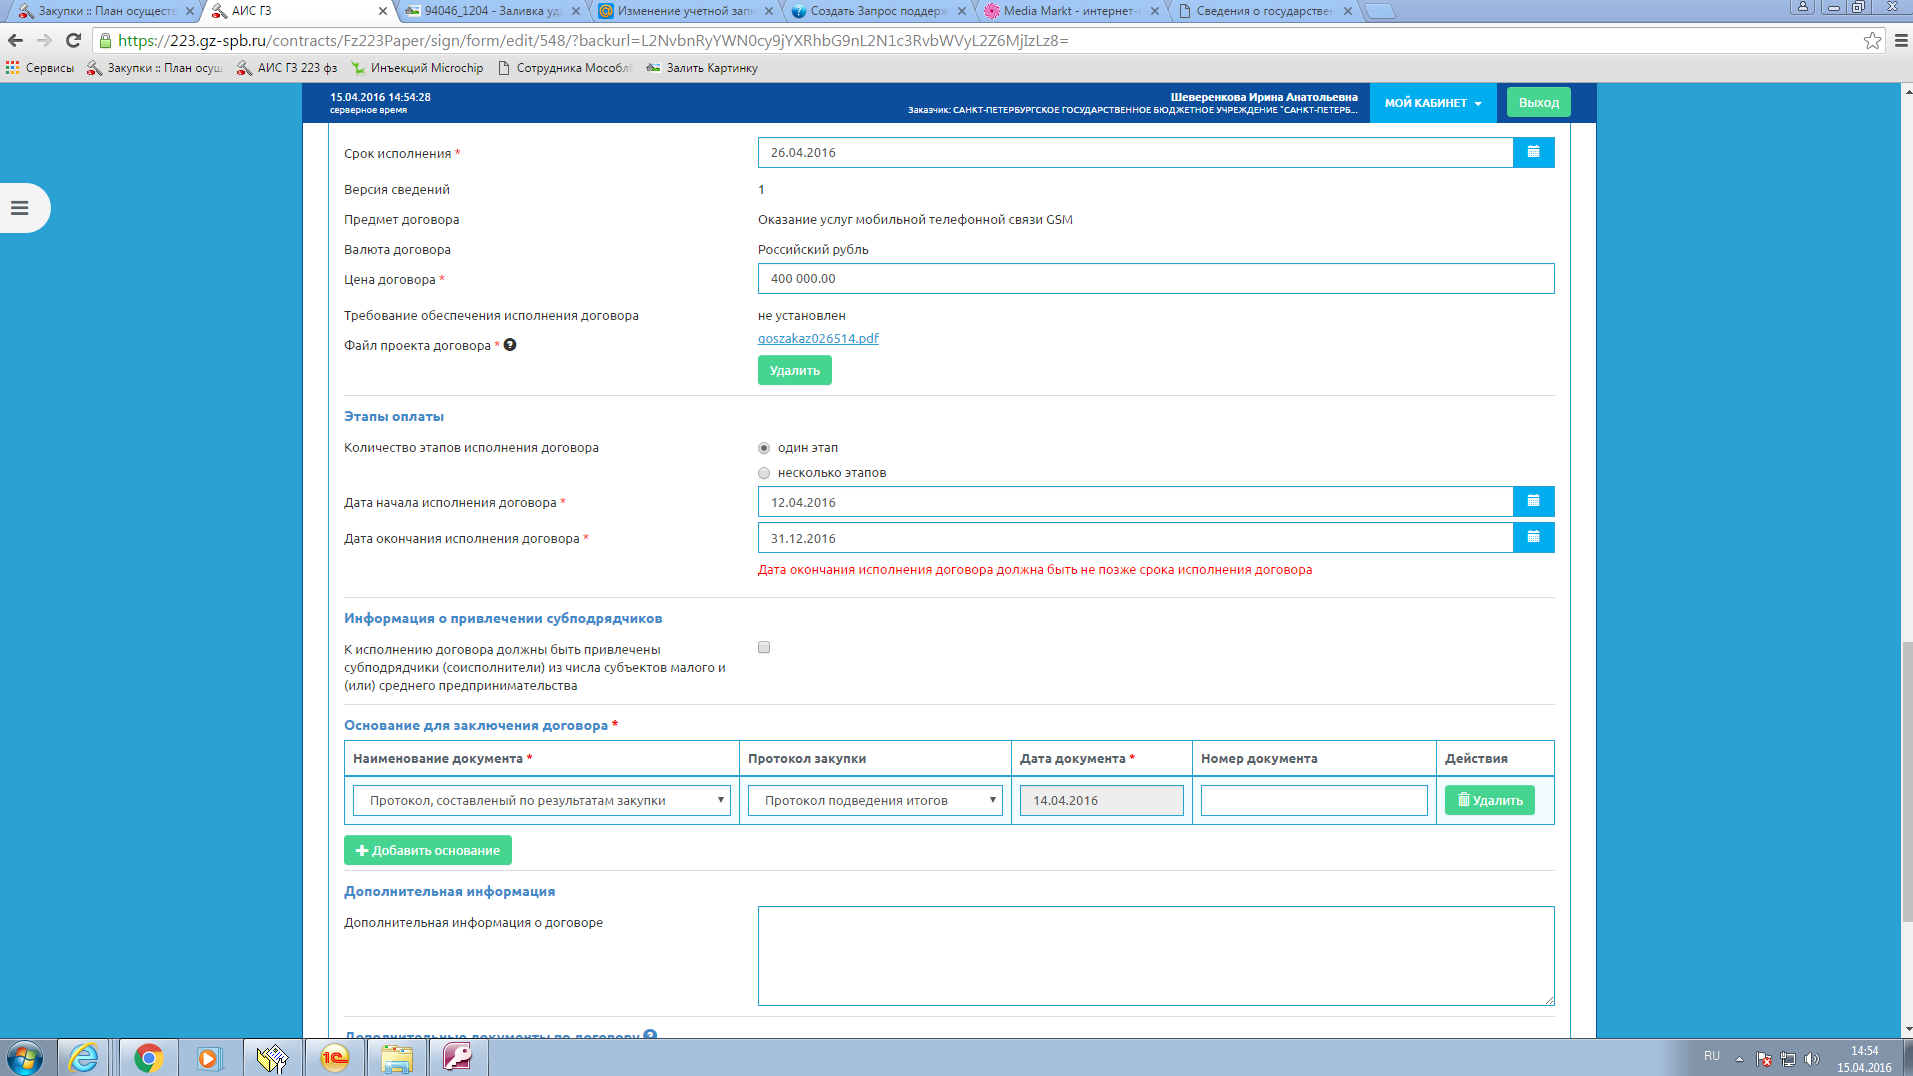Go back to the previous page
This screenshot has width=1913, height=1076.
click(15, 40)
